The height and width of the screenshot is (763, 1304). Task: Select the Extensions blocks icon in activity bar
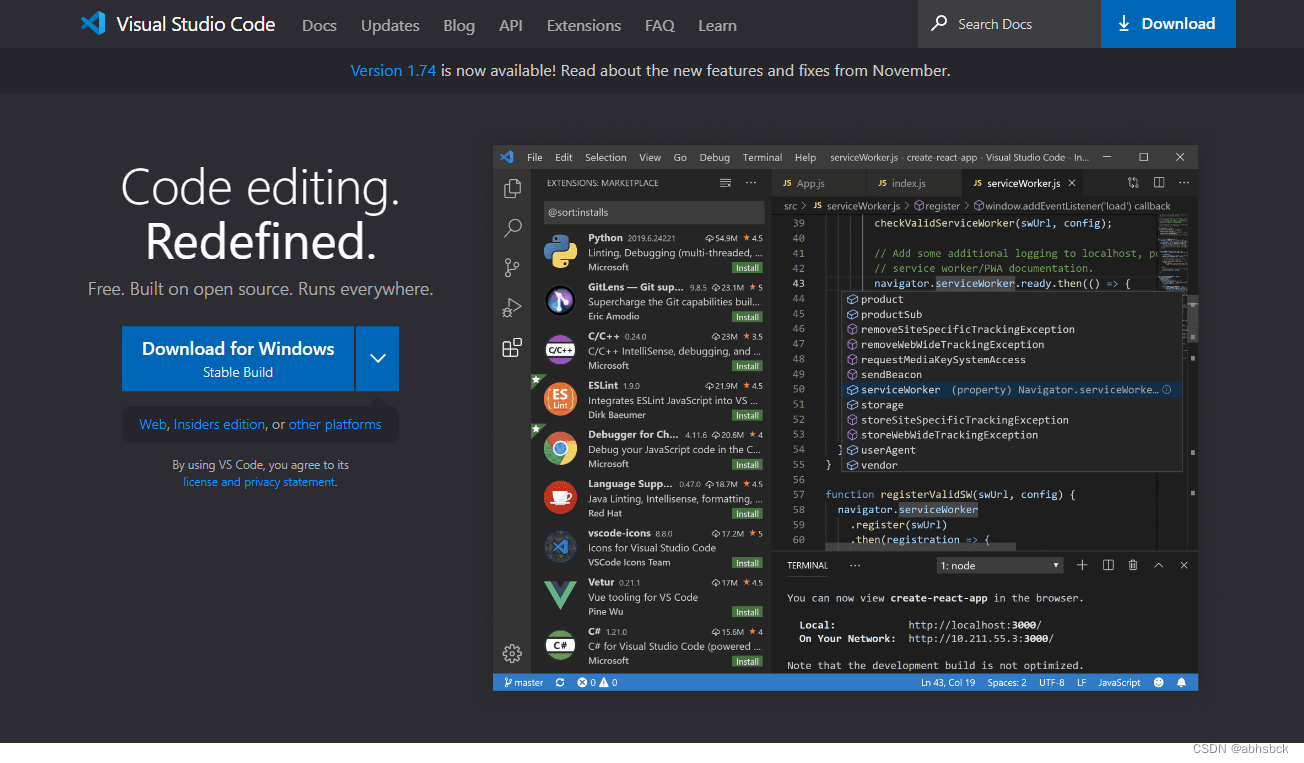pyautogui.click(x=512, y=347)
